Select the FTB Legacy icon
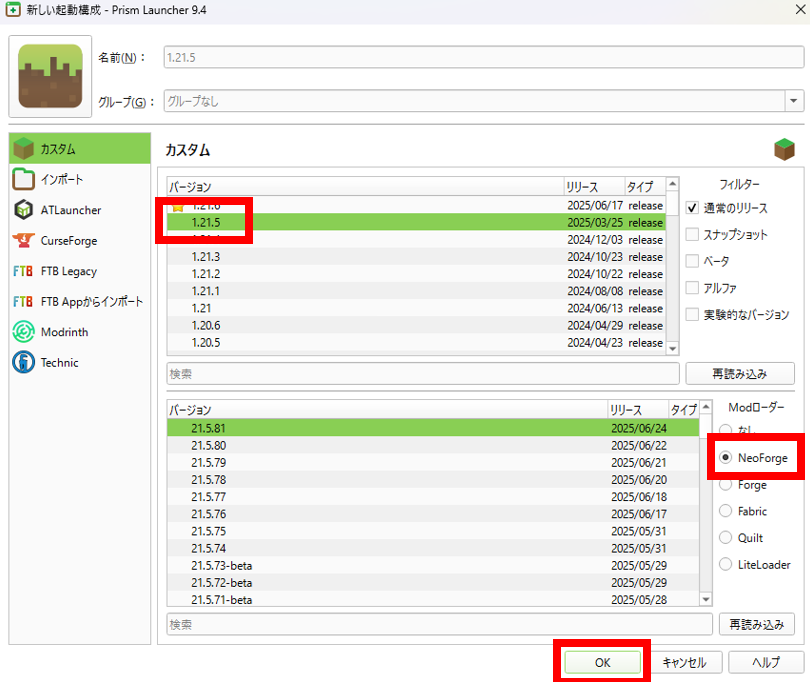 23,271
